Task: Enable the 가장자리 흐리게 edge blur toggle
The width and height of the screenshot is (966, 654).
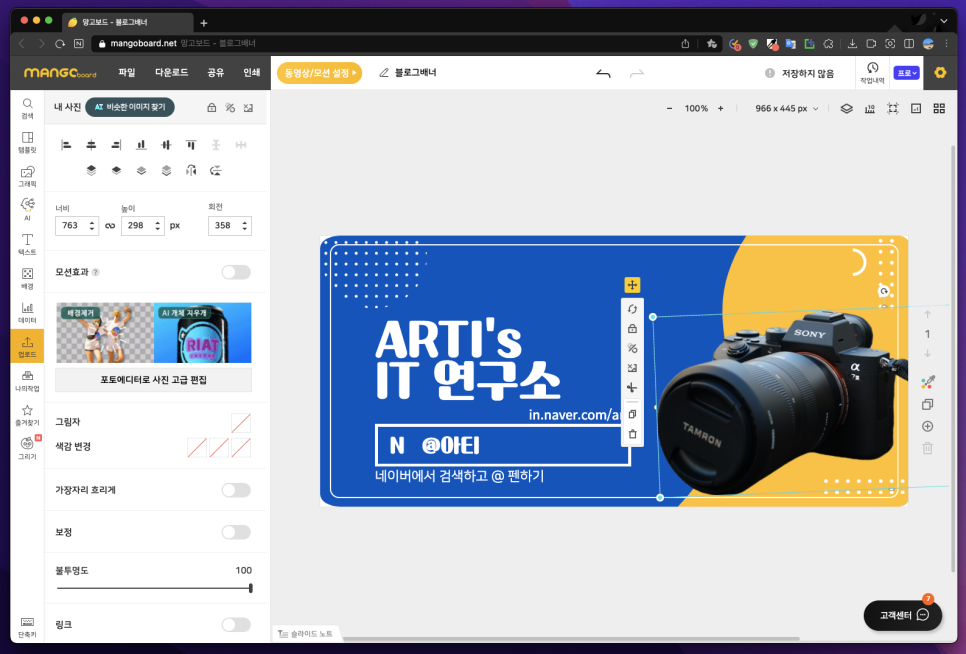Action: pyautogui.click(x=236, y=490)
